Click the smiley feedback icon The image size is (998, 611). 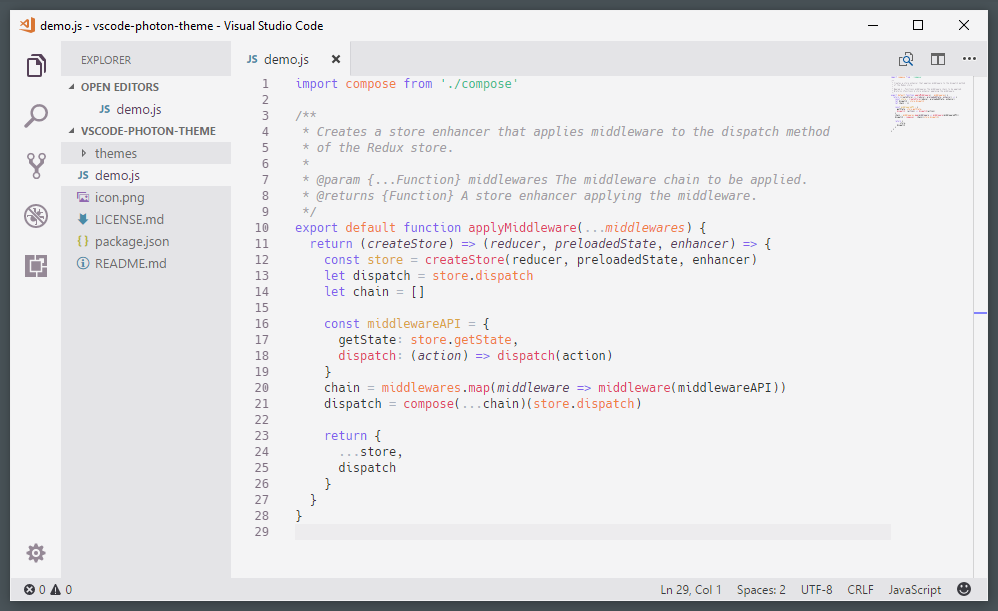pyautogui.click(x=964, y=589)
